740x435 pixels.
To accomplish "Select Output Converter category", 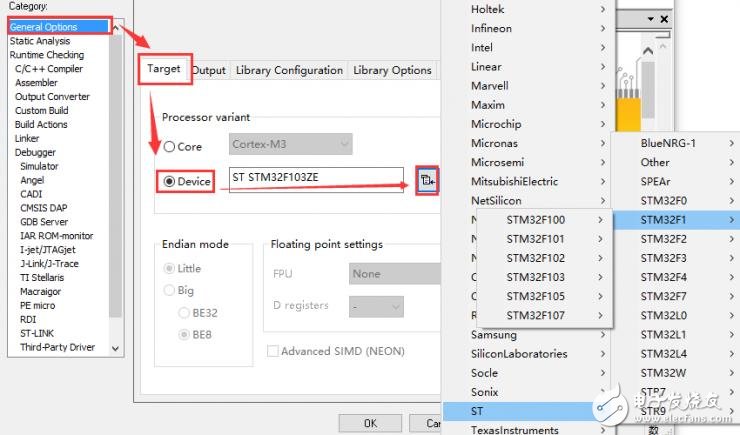I will point(52,97).
